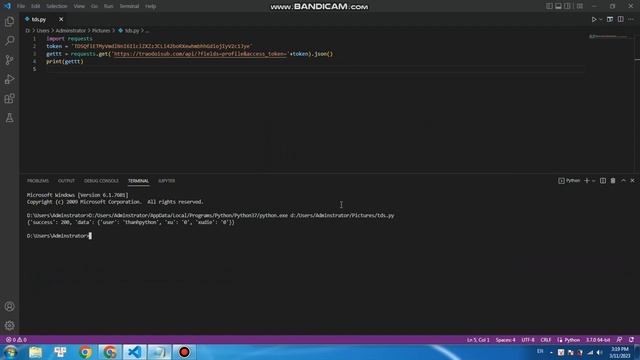This screenshot has height=360, width=640.
Task: Open the Extensions view
Action: (x=9, y=98)
